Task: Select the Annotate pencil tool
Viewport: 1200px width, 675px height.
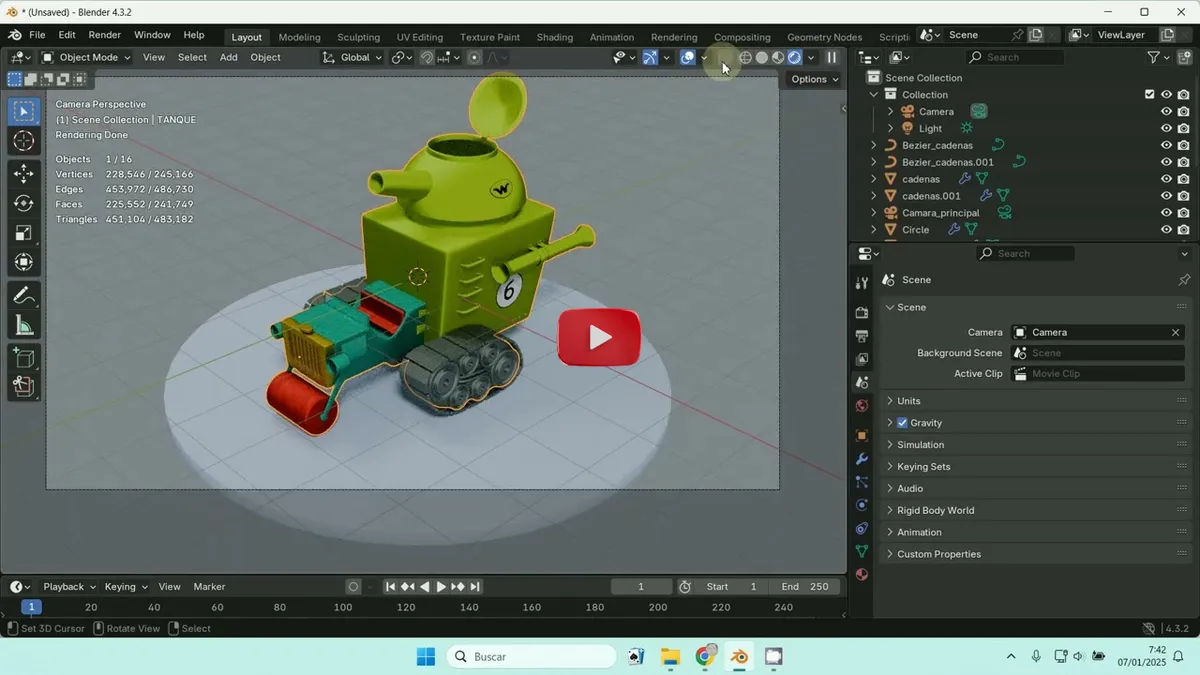Action: [x=24, y=296]
